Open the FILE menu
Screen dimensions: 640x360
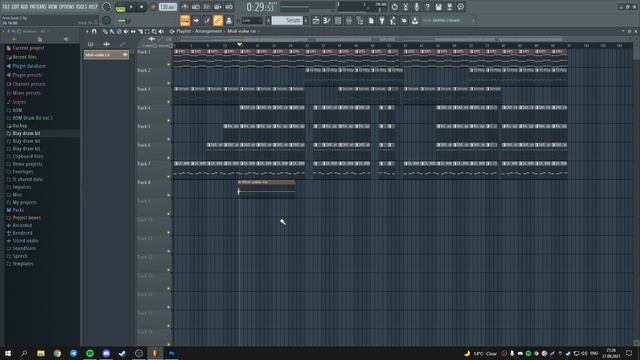click(6, 7)
